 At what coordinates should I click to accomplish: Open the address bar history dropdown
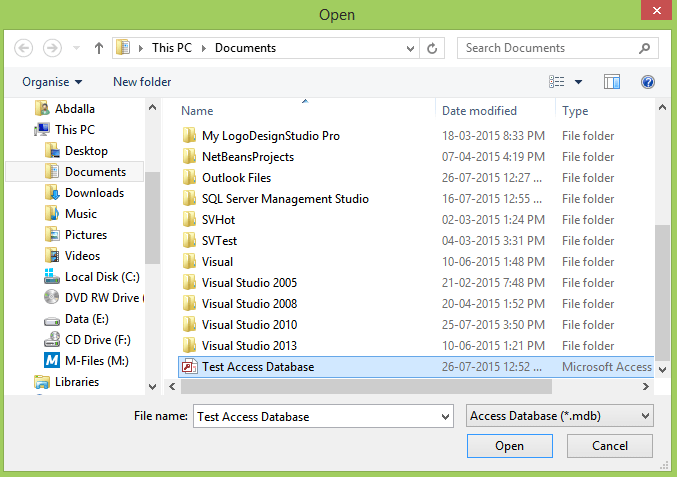tap(410, 48)
